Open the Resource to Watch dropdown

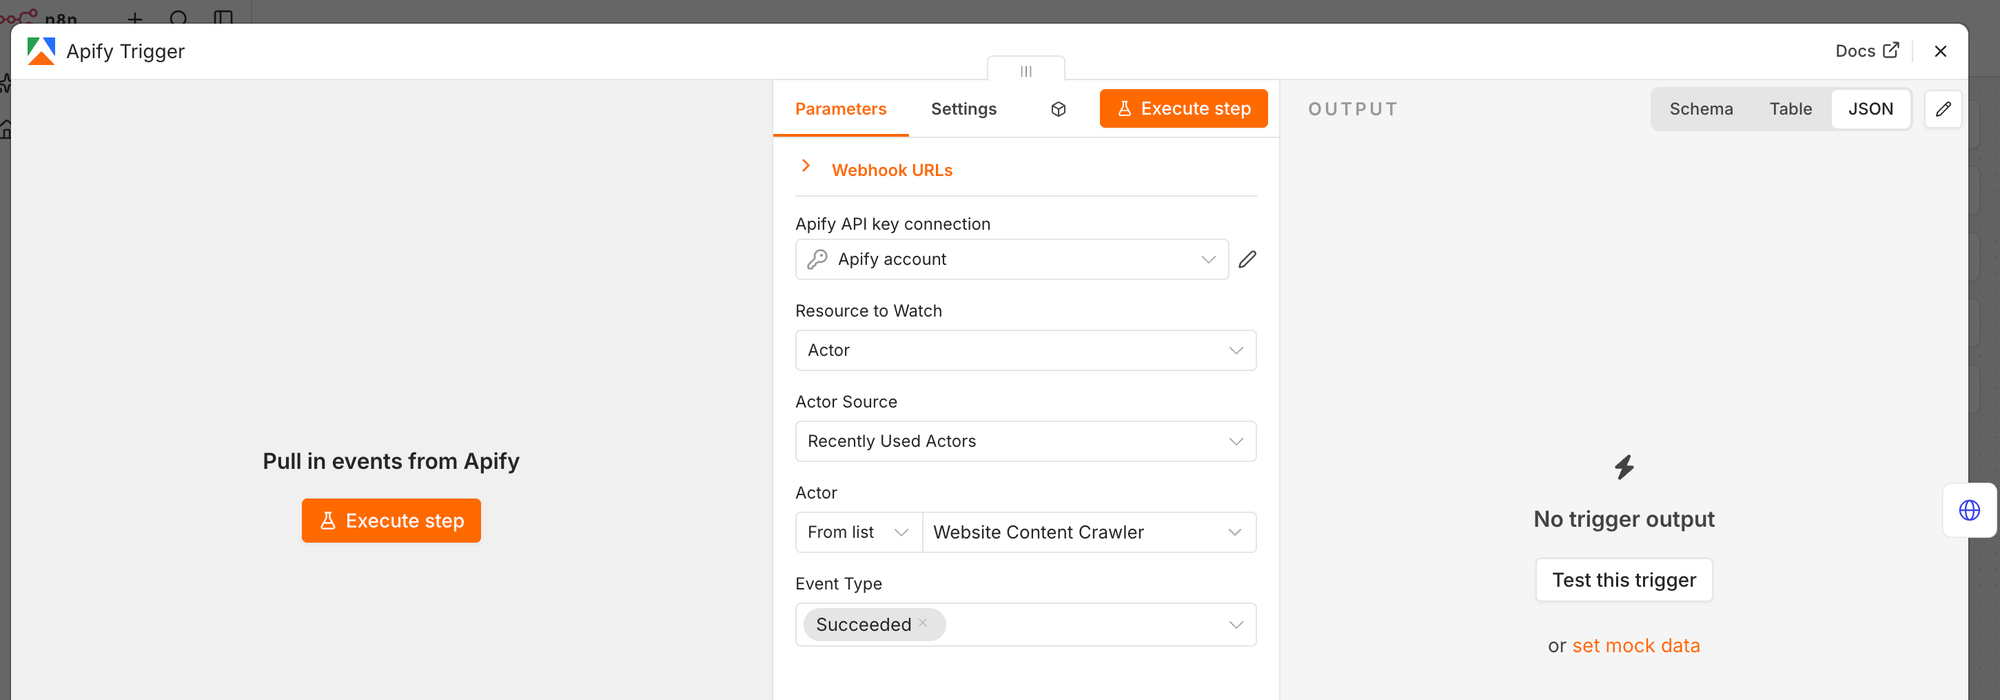click(x=1026, y=350)
